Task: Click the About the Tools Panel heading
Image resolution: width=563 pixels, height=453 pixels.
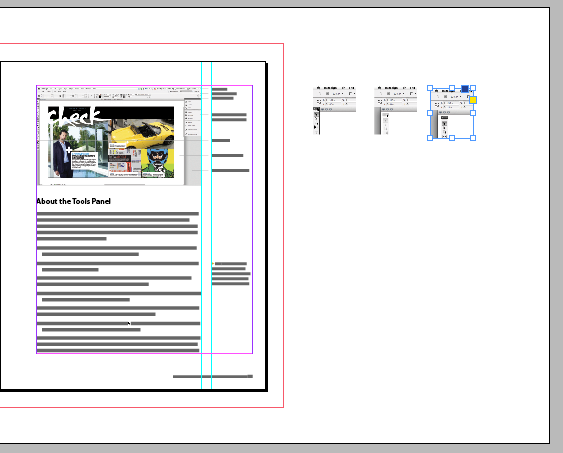Action: [73, 201]
